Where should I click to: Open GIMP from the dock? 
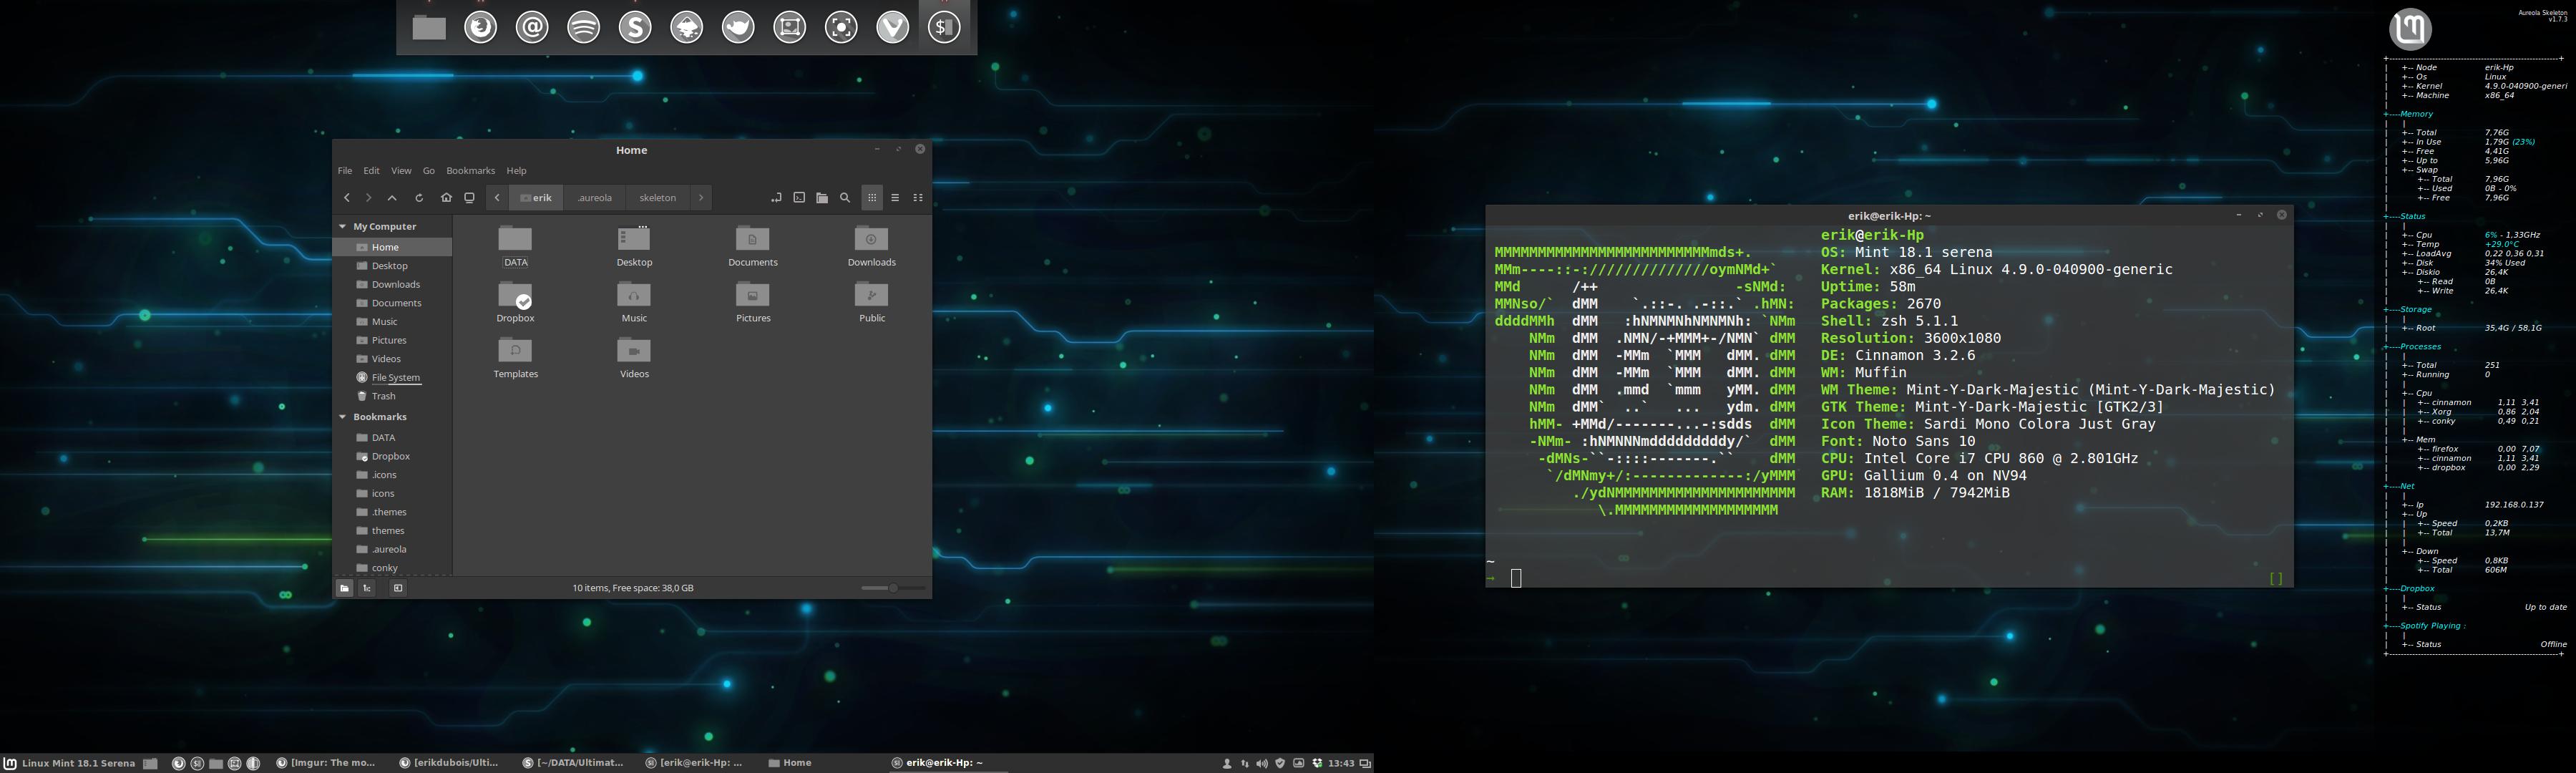738,28
